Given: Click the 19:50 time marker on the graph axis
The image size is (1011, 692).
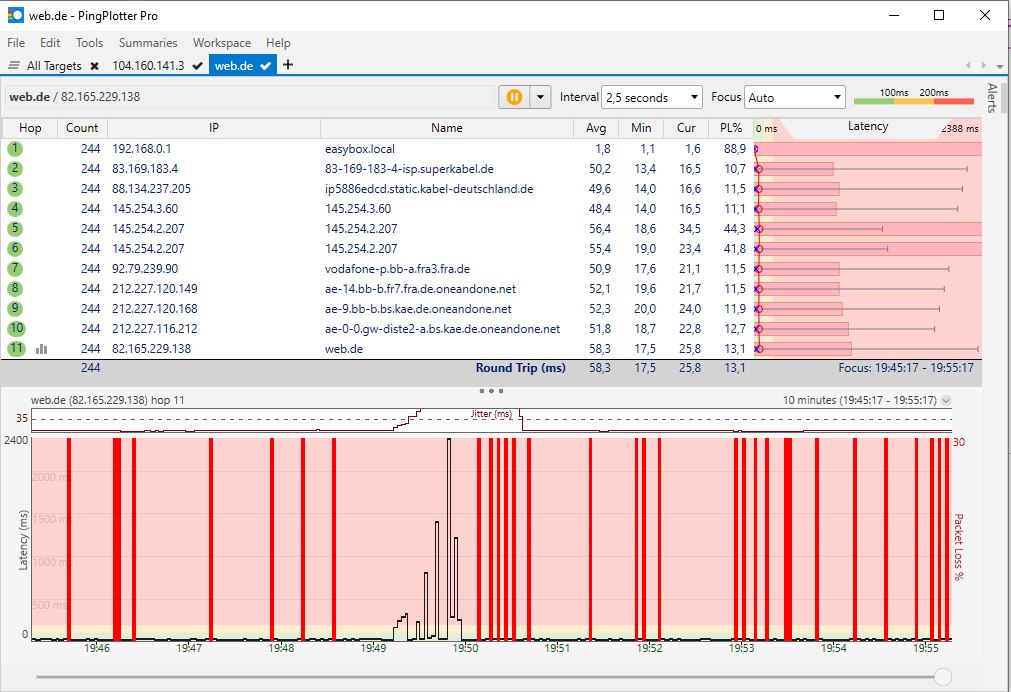Looking at the screenshot, I should (x=465, y=648).
